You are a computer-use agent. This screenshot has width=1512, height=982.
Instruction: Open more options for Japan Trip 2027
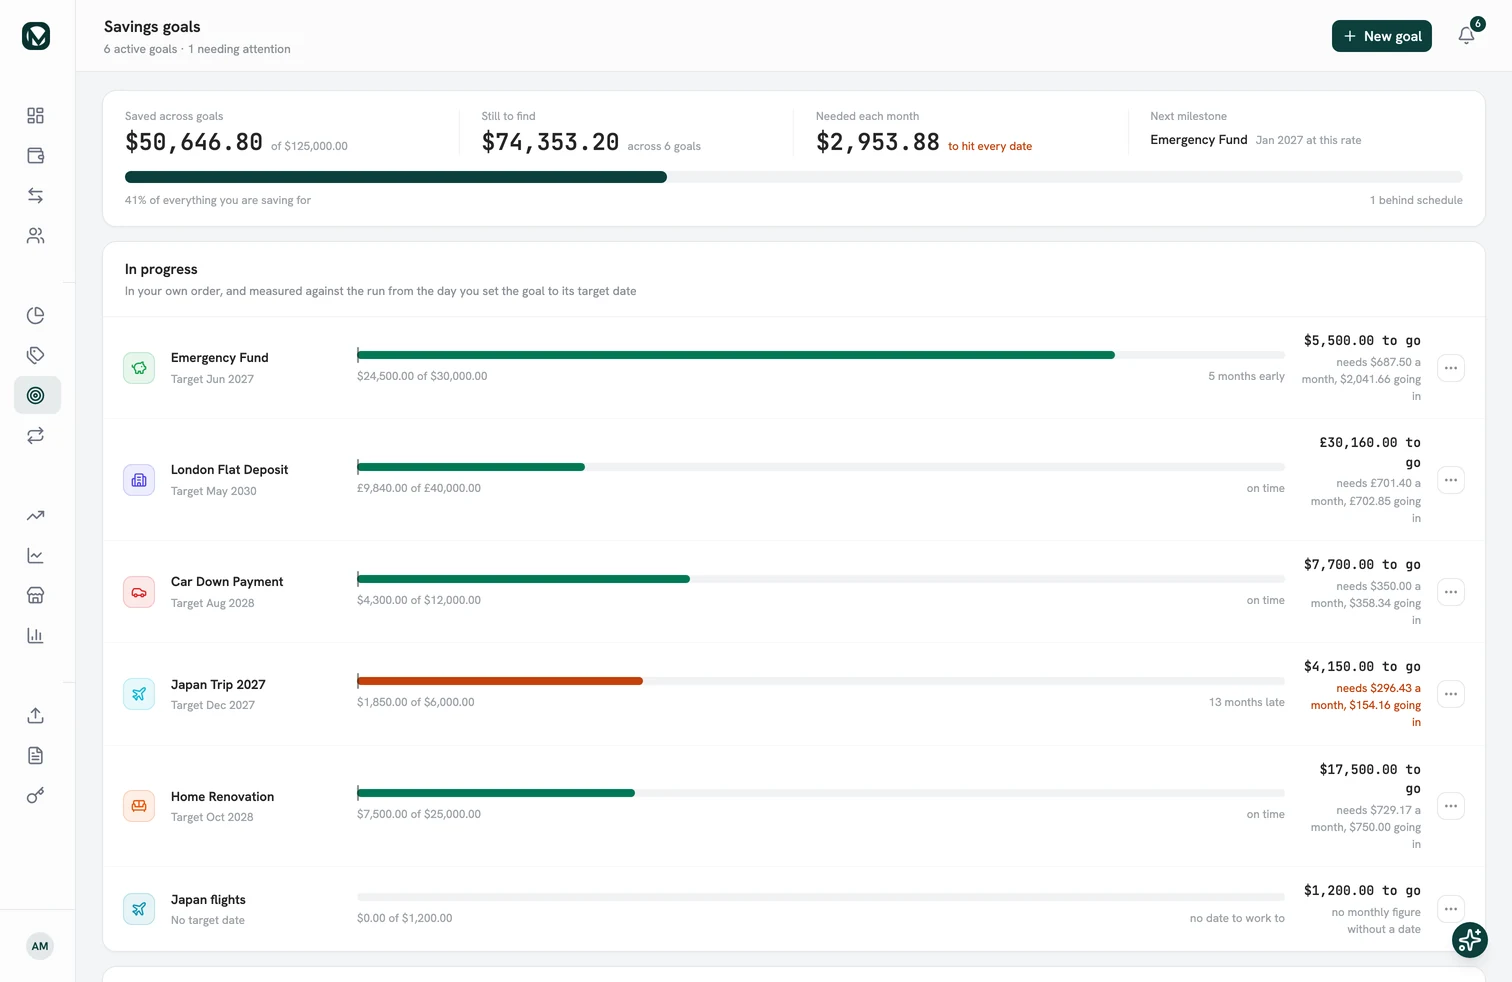1451,694
